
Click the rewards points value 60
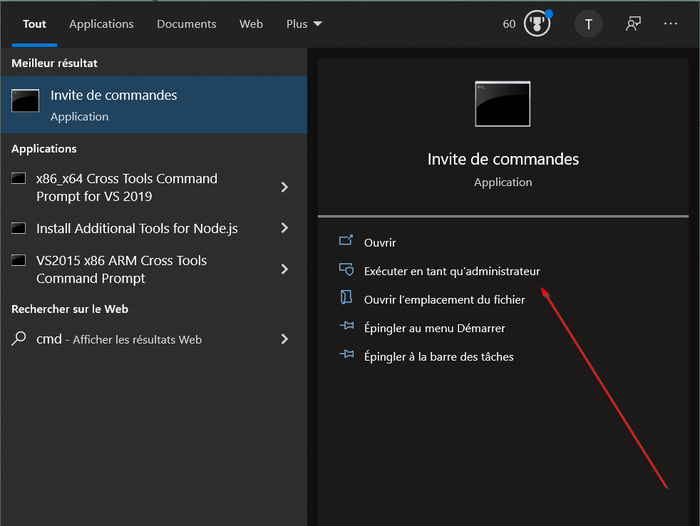pos(509,24)
